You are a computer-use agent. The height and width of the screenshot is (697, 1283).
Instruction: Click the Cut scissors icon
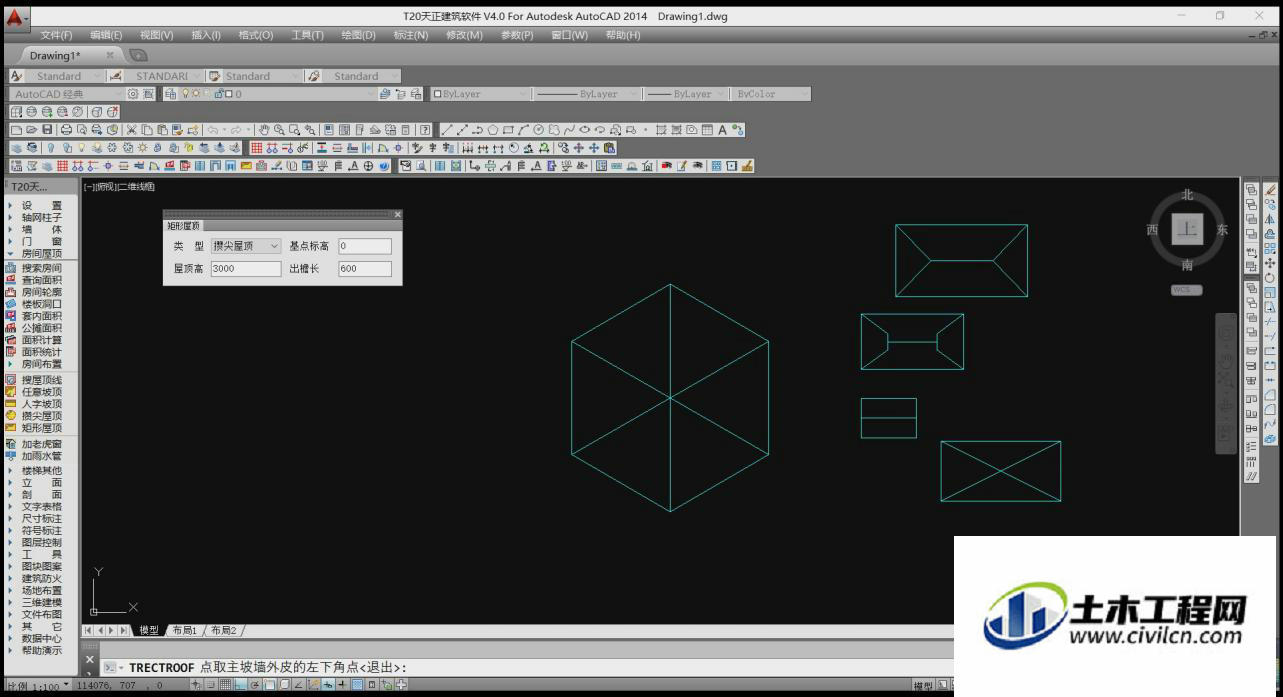131,130
